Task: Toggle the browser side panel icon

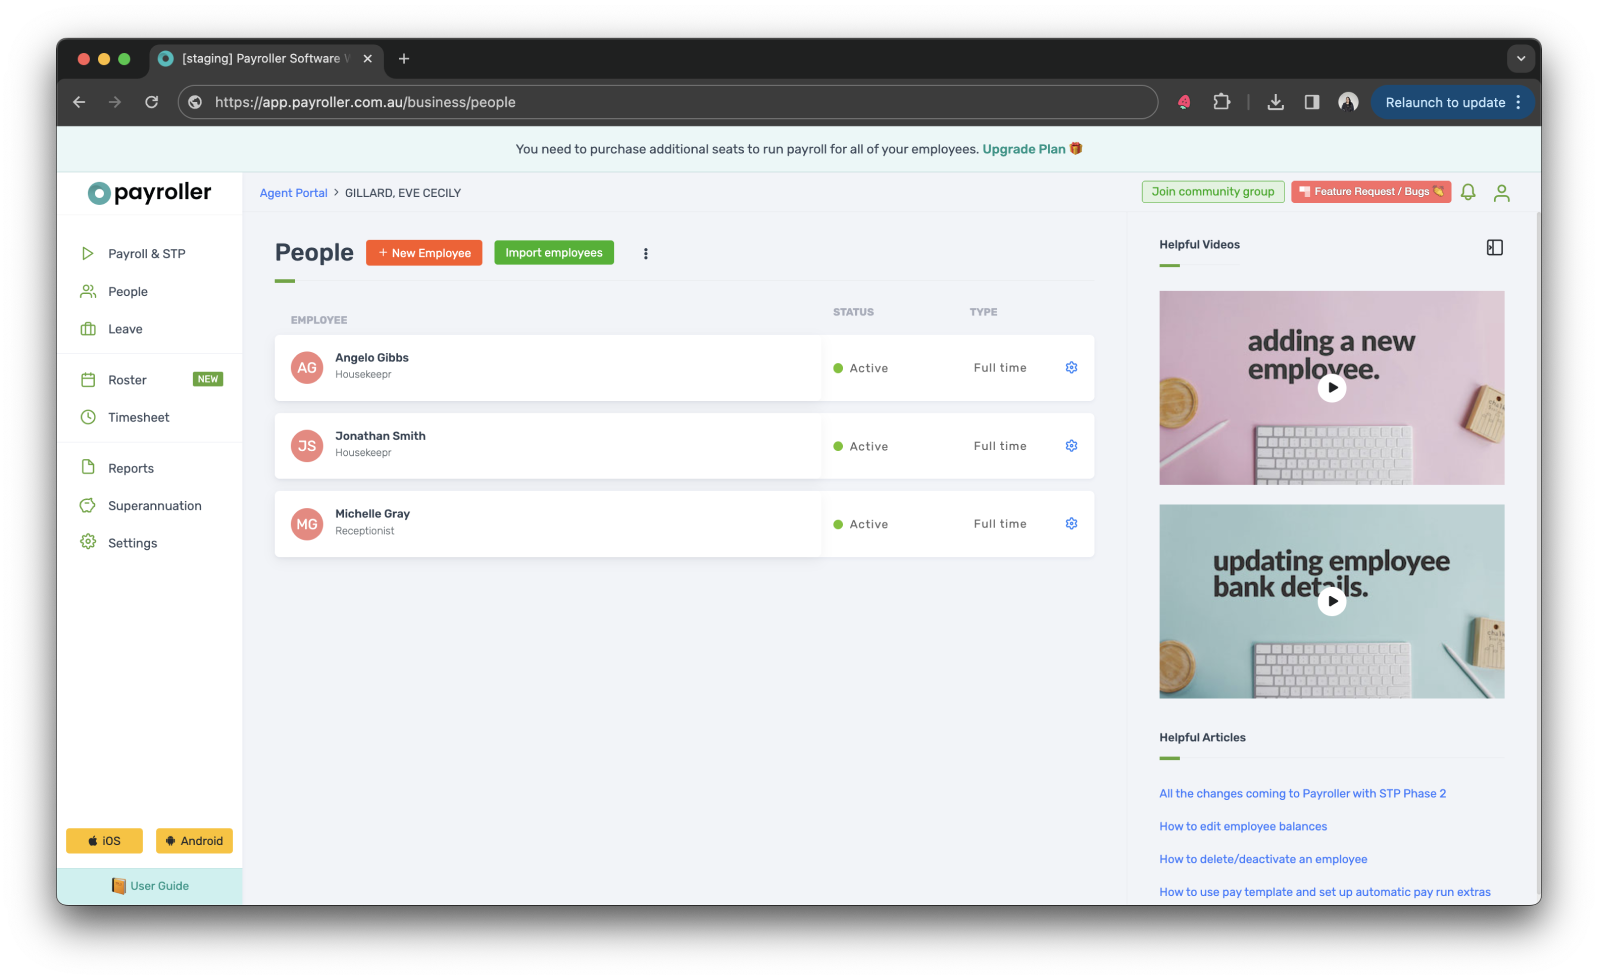Action: (1311, 102)
